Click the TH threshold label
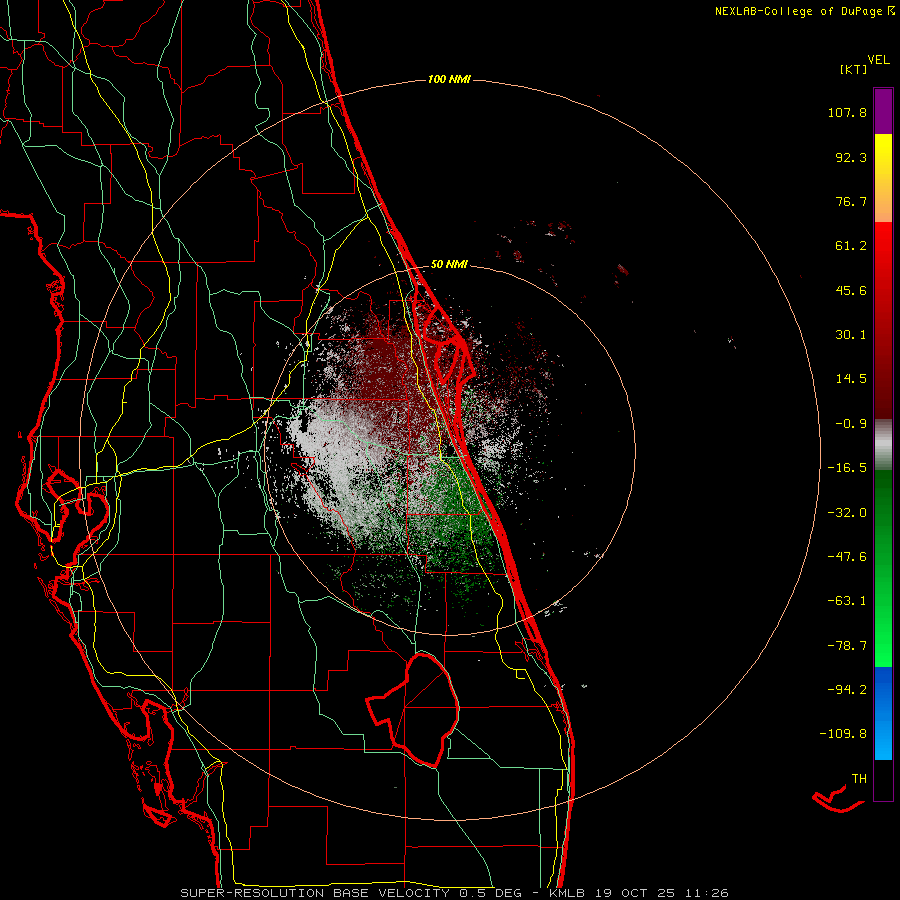Viewport: 900px width, 900px height. pos(859,779)
